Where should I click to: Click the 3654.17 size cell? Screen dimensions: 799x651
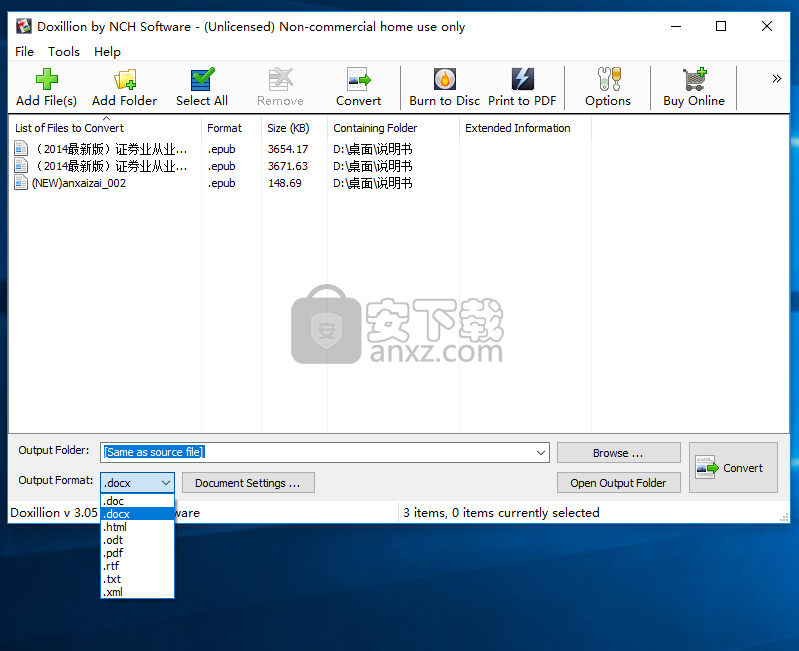[x=288, y=149]
